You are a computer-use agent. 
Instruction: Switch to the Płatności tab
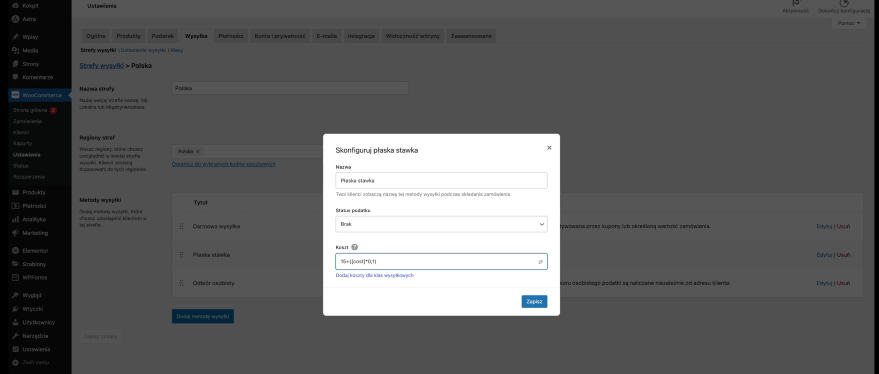(231, 36)
